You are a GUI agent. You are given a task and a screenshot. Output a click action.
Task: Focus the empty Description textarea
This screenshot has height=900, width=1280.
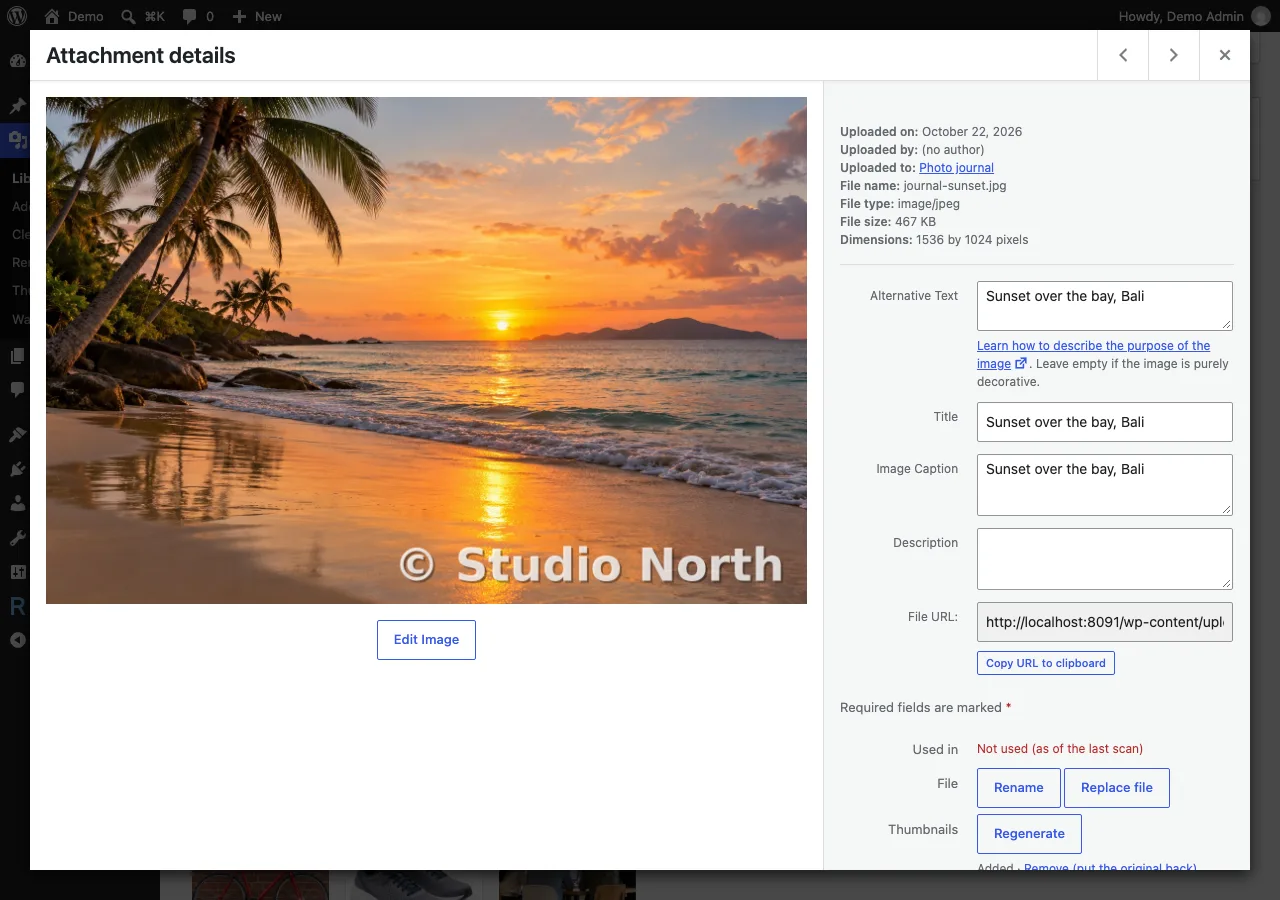pos(1105,559)
